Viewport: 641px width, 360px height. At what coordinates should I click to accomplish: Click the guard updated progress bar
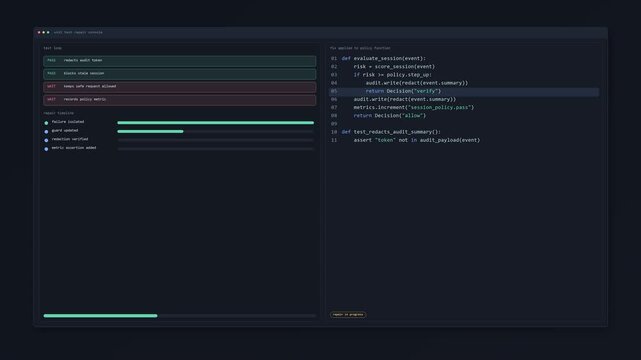(215, 132)
